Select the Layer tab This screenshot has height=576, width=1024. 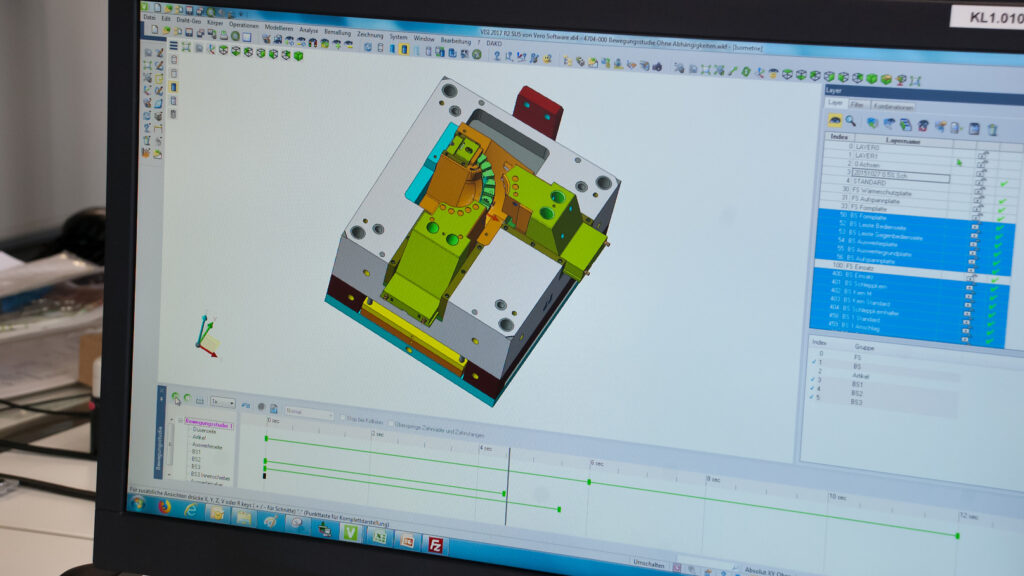pos(835,103)
